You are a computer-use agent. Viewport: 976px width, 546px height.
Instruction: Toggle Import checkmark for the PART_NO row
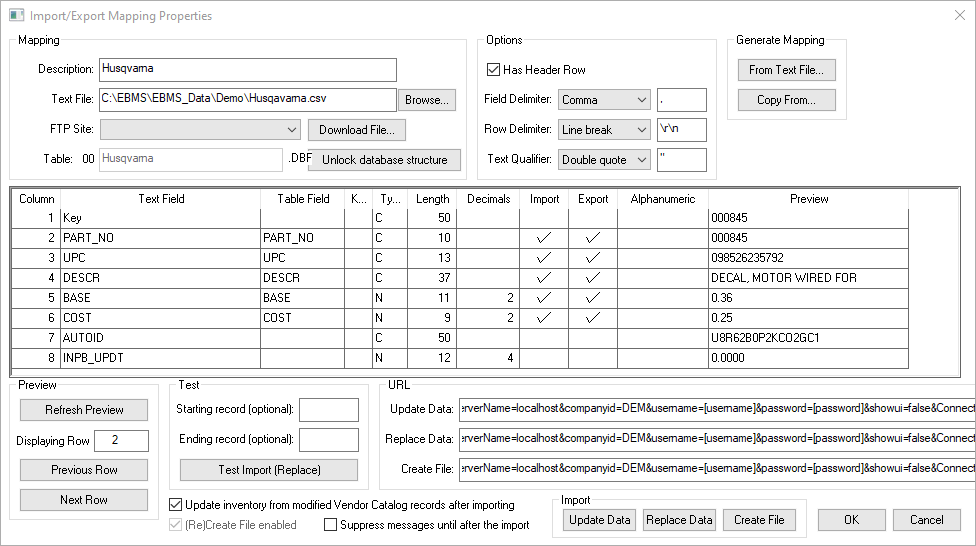pyautogui.click(x=544, y=238)
